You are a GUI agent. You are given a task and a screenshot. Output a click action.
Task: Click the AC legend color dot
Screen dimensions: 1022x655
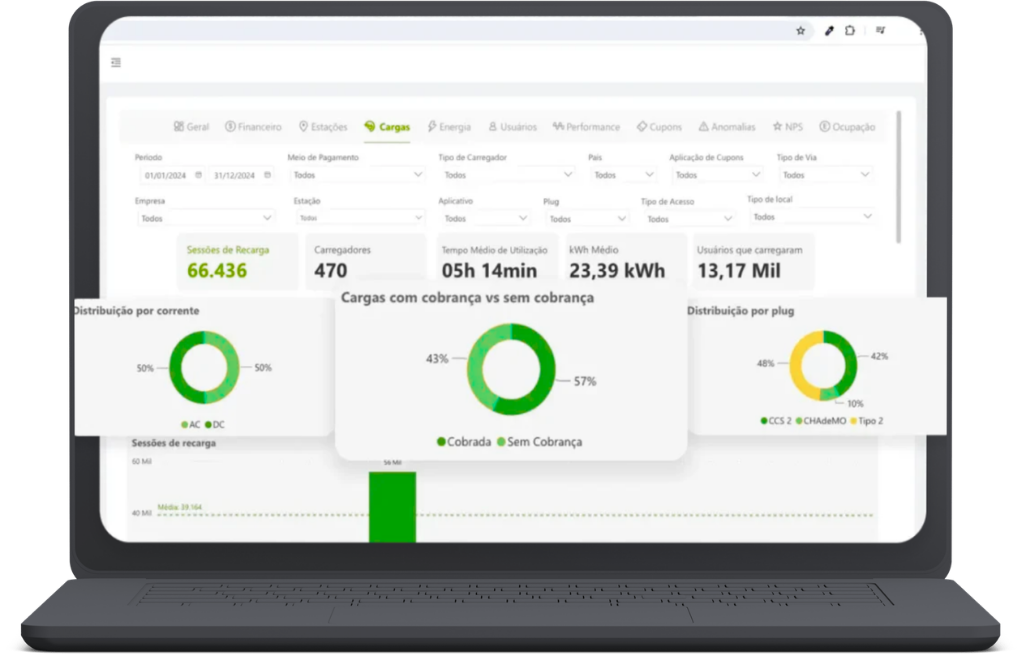(x=184, y=424)
